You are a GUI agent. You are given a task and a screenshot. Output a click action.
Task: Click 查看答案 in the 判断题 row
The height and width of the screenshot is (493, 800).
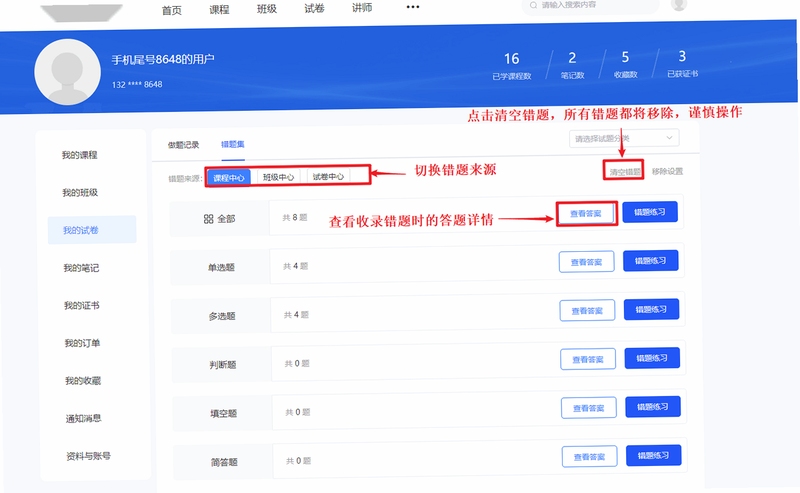pos(588,360)
